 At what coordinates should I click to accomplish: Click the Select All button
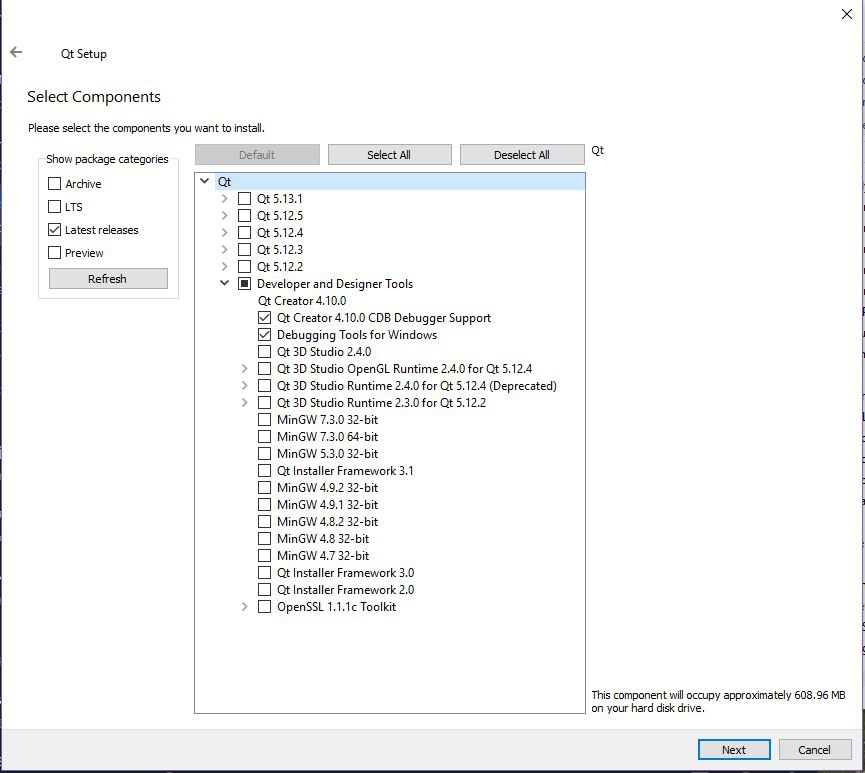pos(389,154)
